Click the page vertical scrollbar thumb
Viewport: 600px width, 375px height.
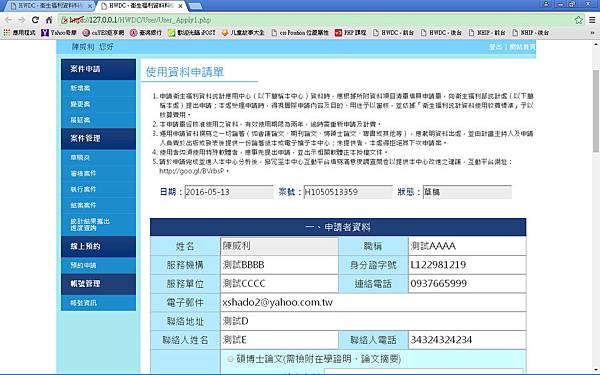596,111
